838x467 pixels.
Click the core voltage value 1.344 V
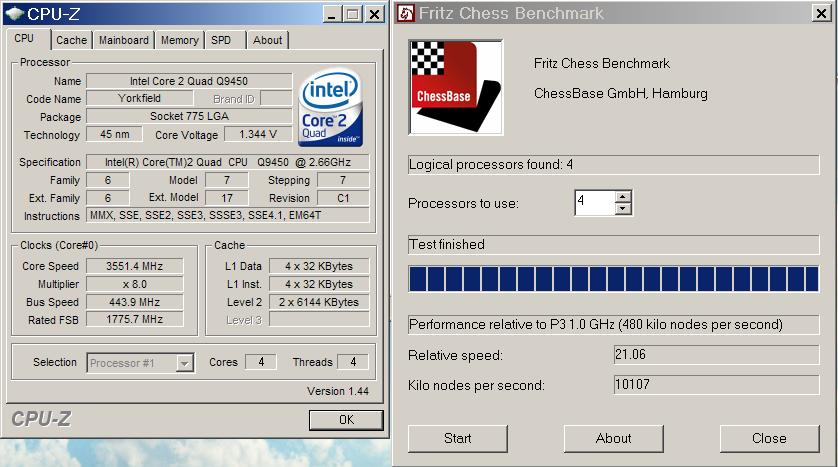pyautogui.click(x=258, y=135)
